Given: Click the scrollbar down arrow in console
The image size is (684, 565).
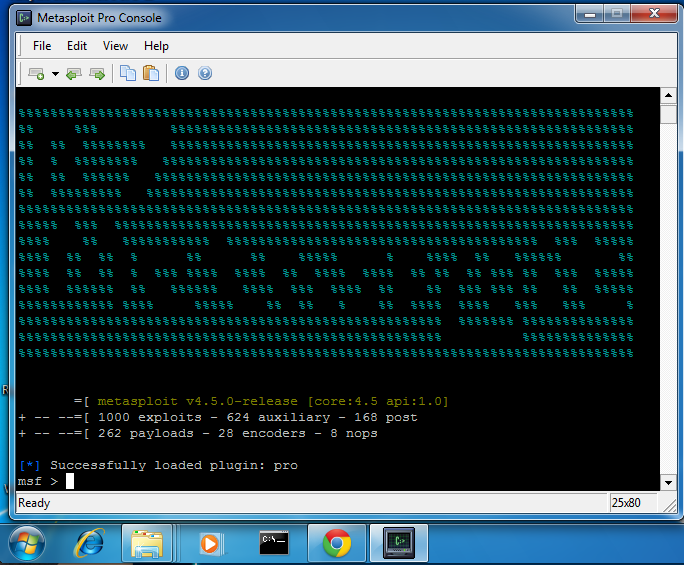Looking at the screenshot, I should pos(670,484).
